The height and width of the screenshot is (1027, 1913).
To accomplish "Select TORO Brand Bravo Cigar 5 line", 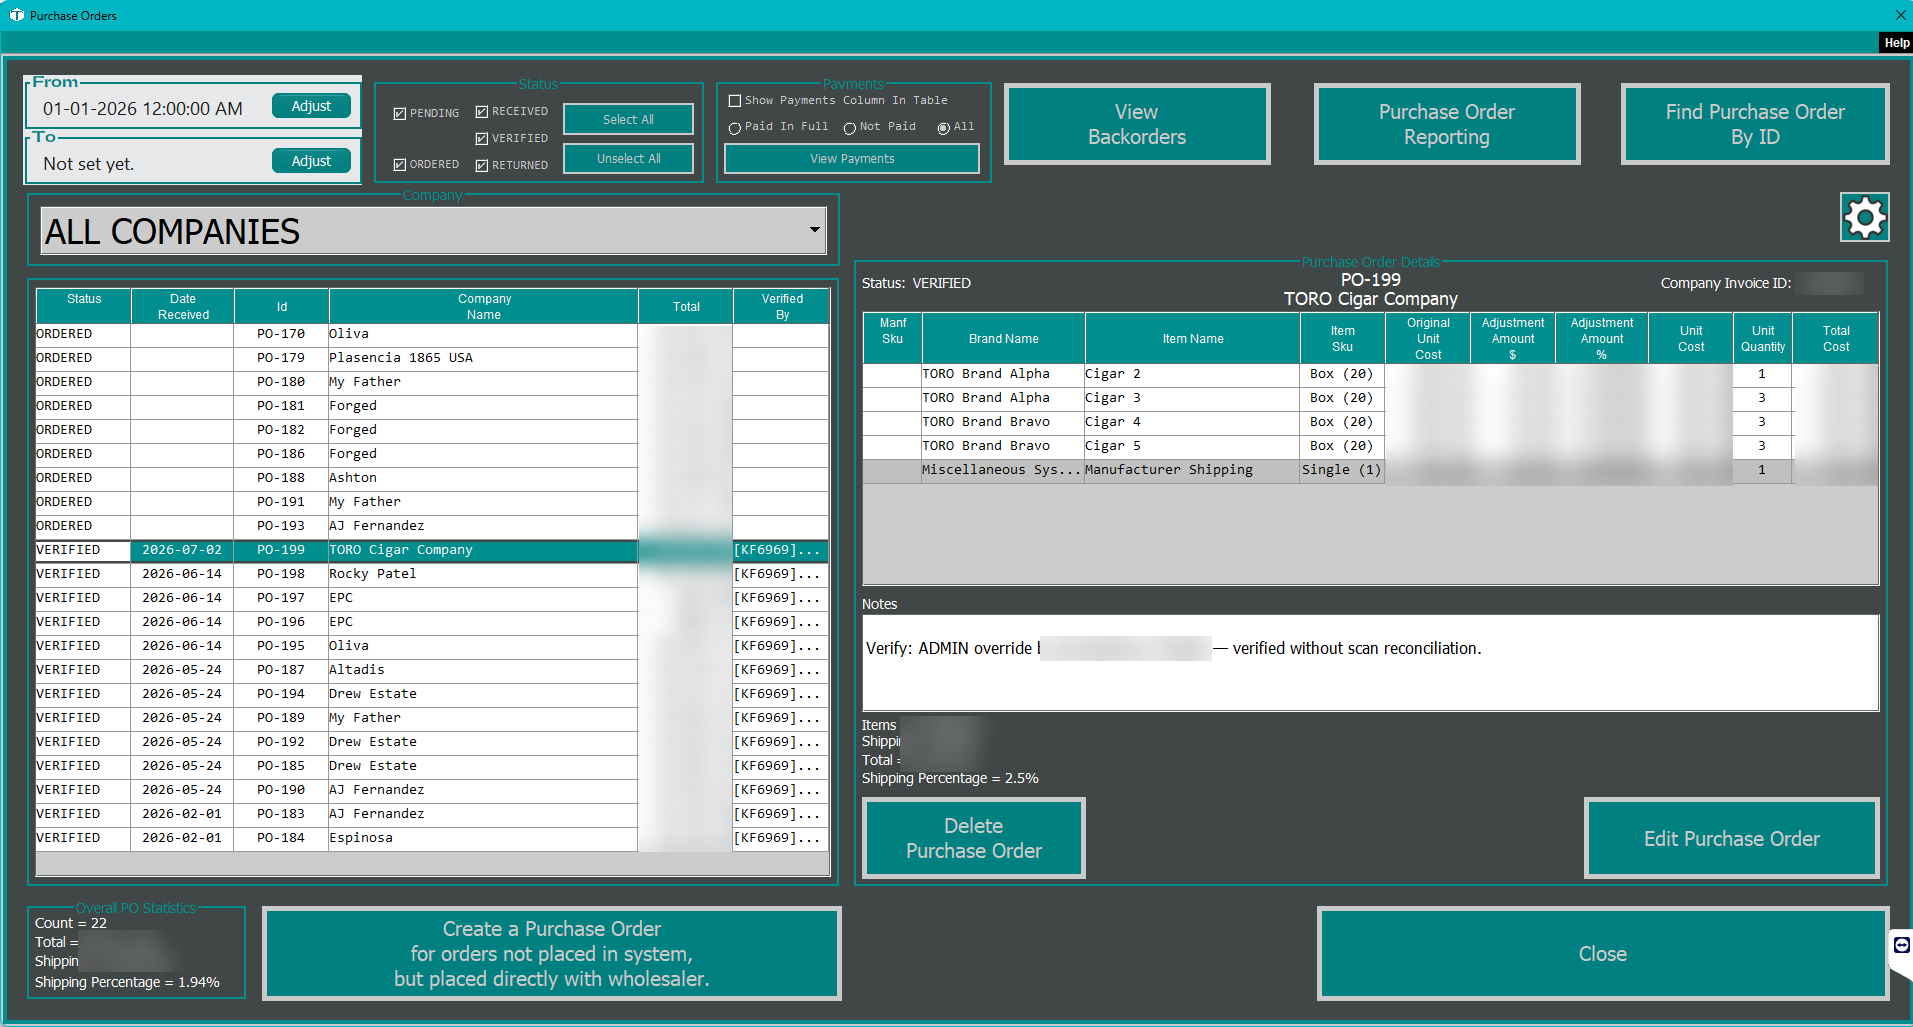I will click(1370, 446).
